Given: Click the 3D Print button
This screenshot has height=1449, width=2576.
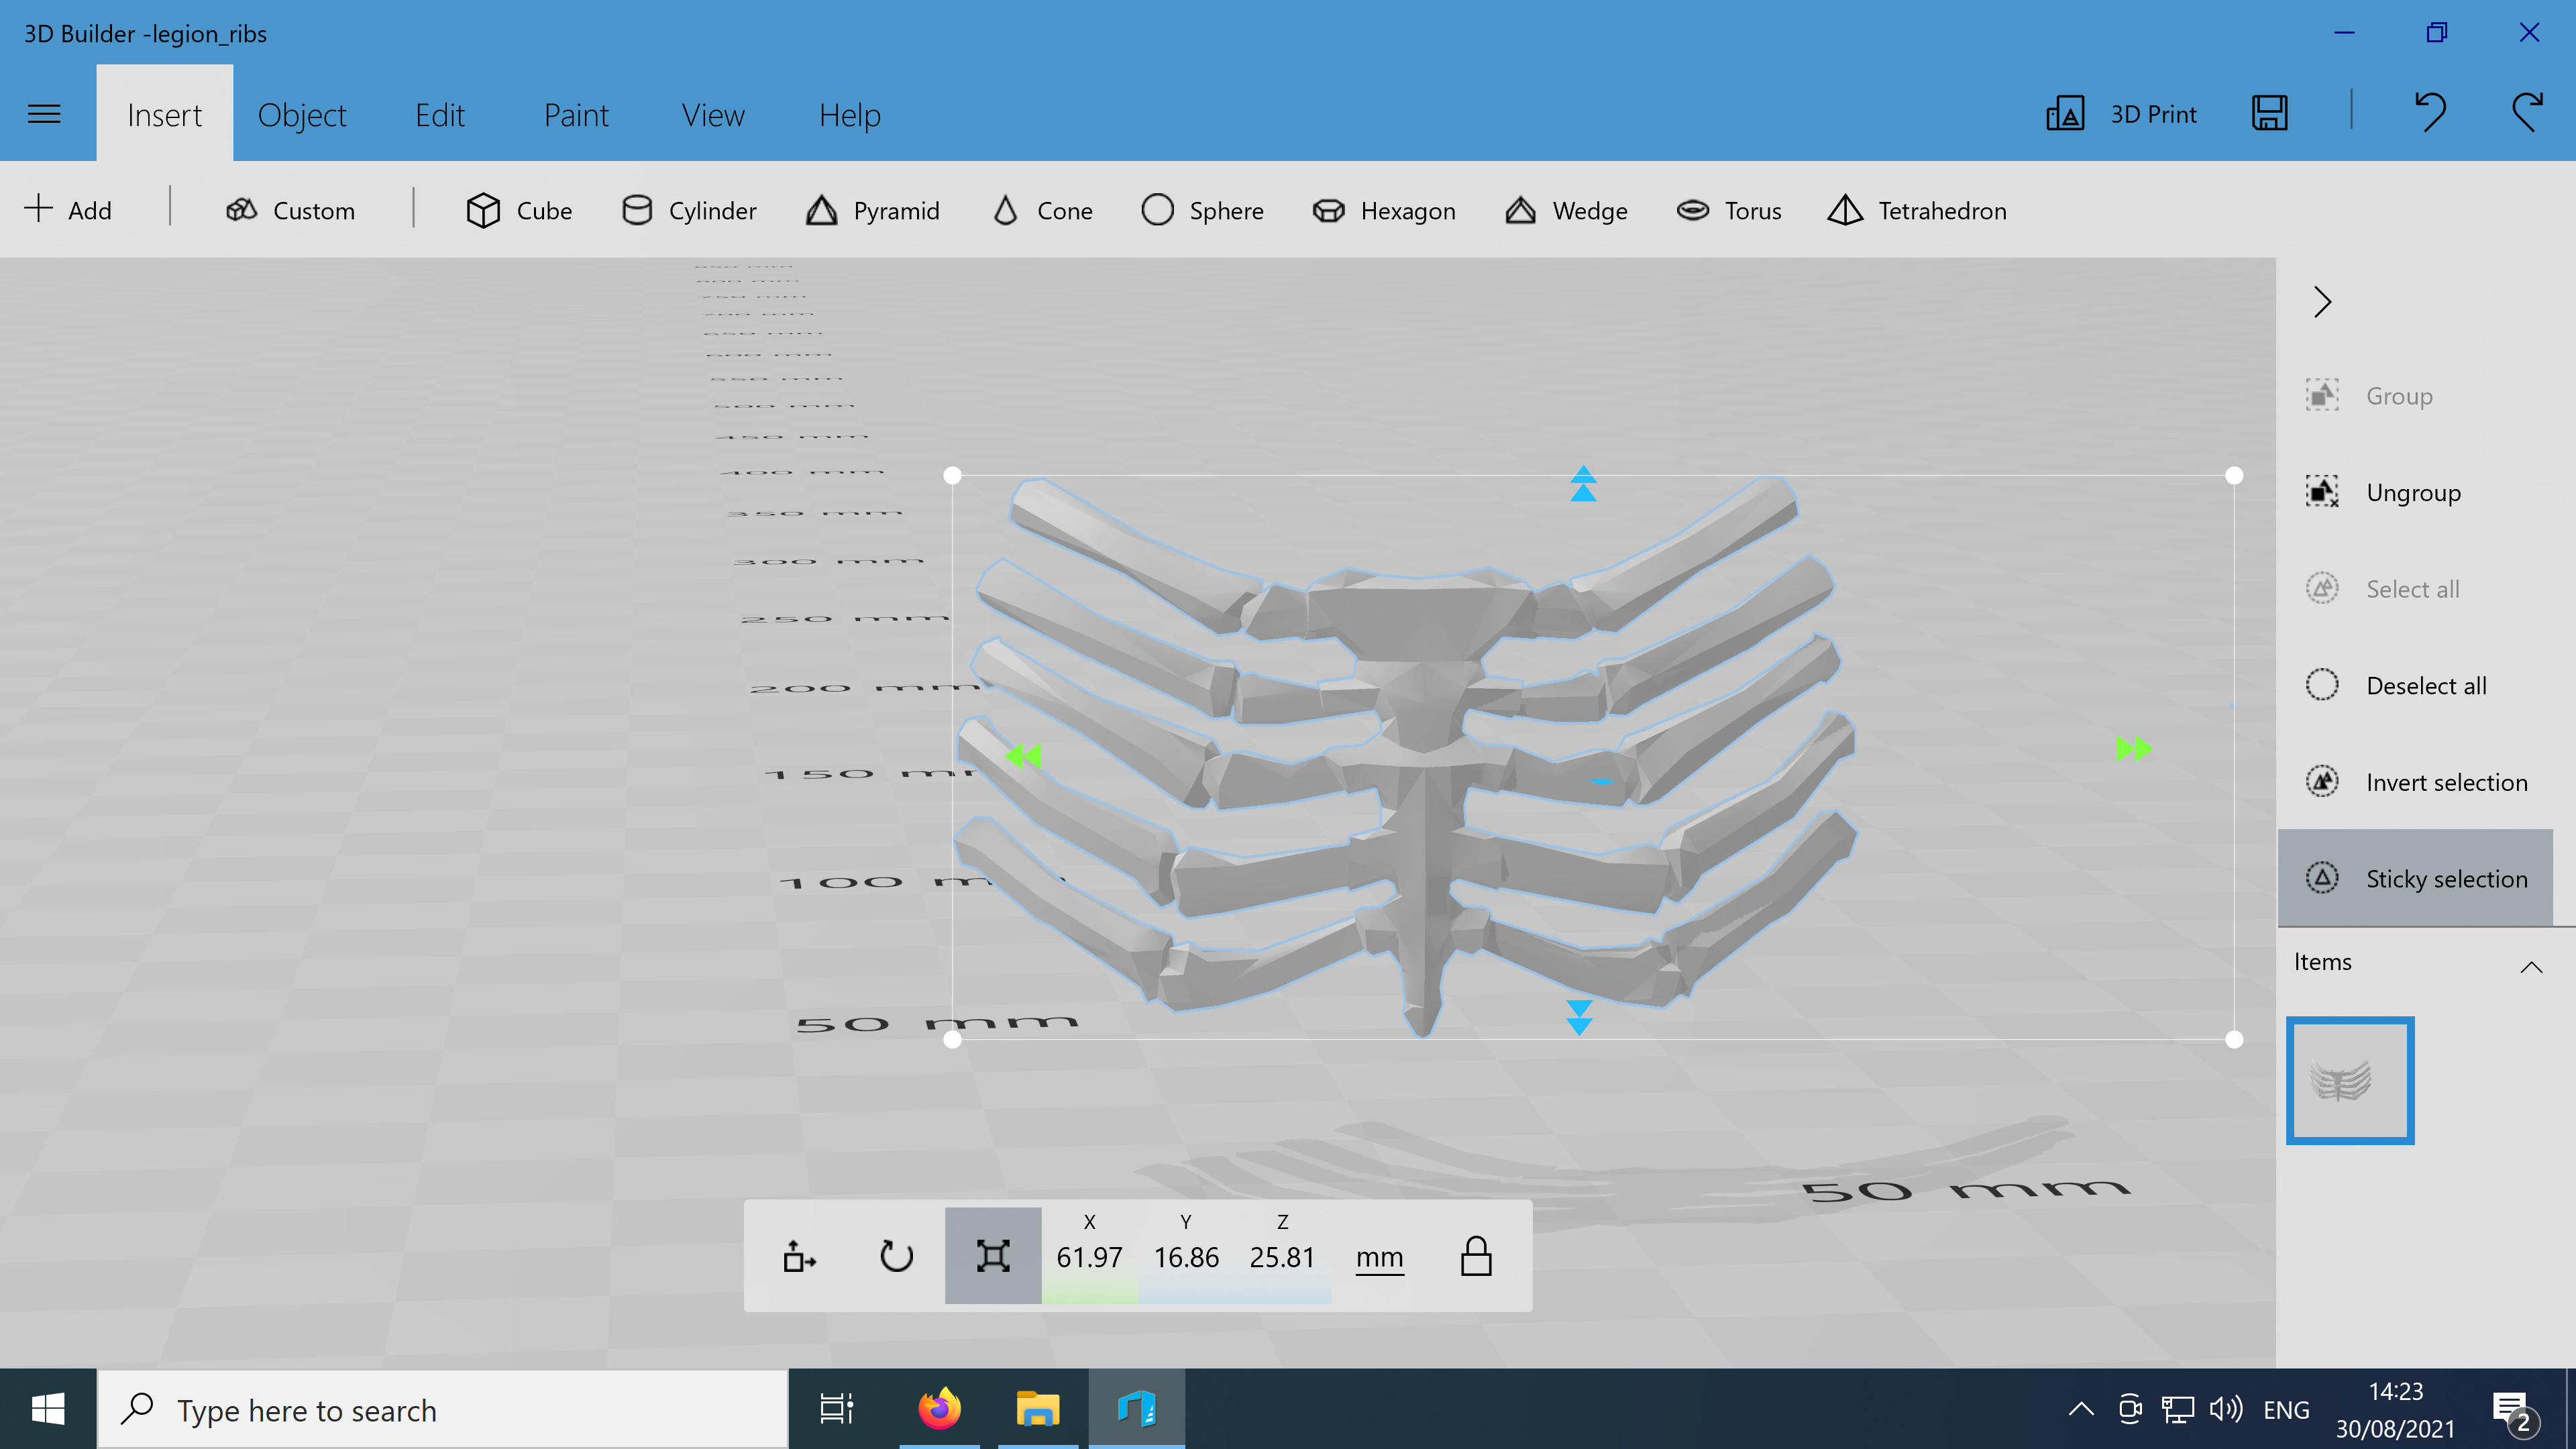Looking at the screenshot, I should point(2122,114).
